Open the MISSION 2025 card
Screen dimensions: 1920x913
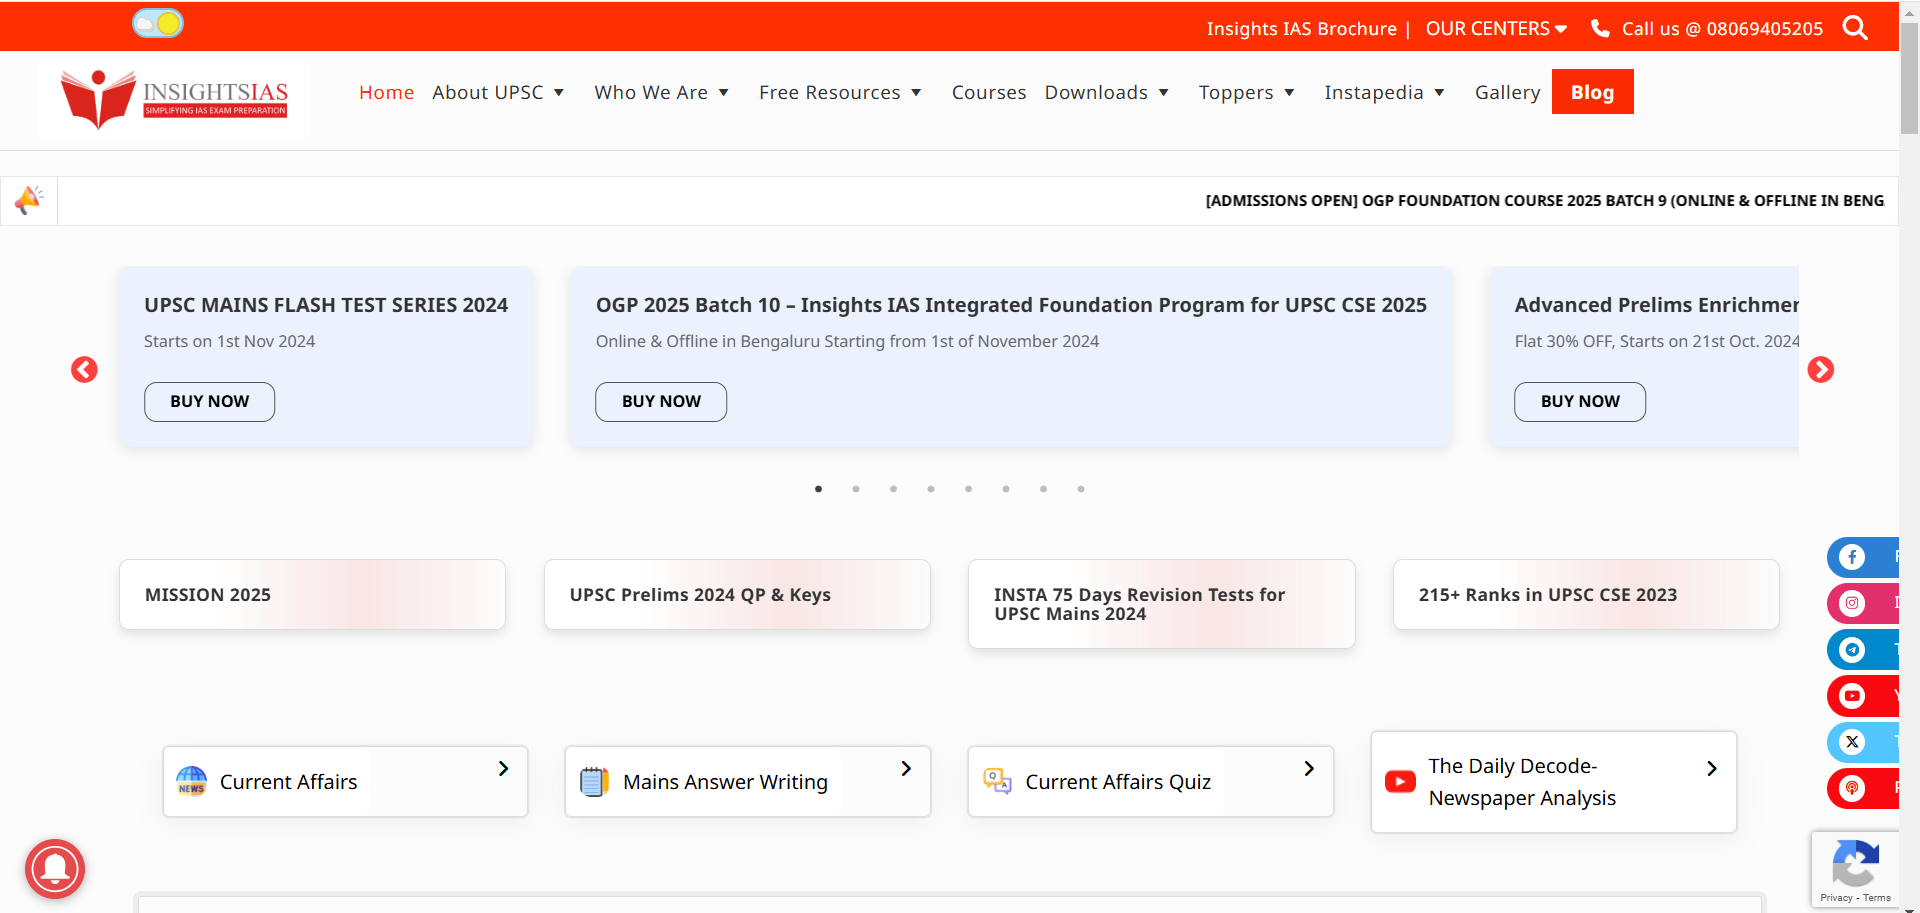[x=312, y=594]
